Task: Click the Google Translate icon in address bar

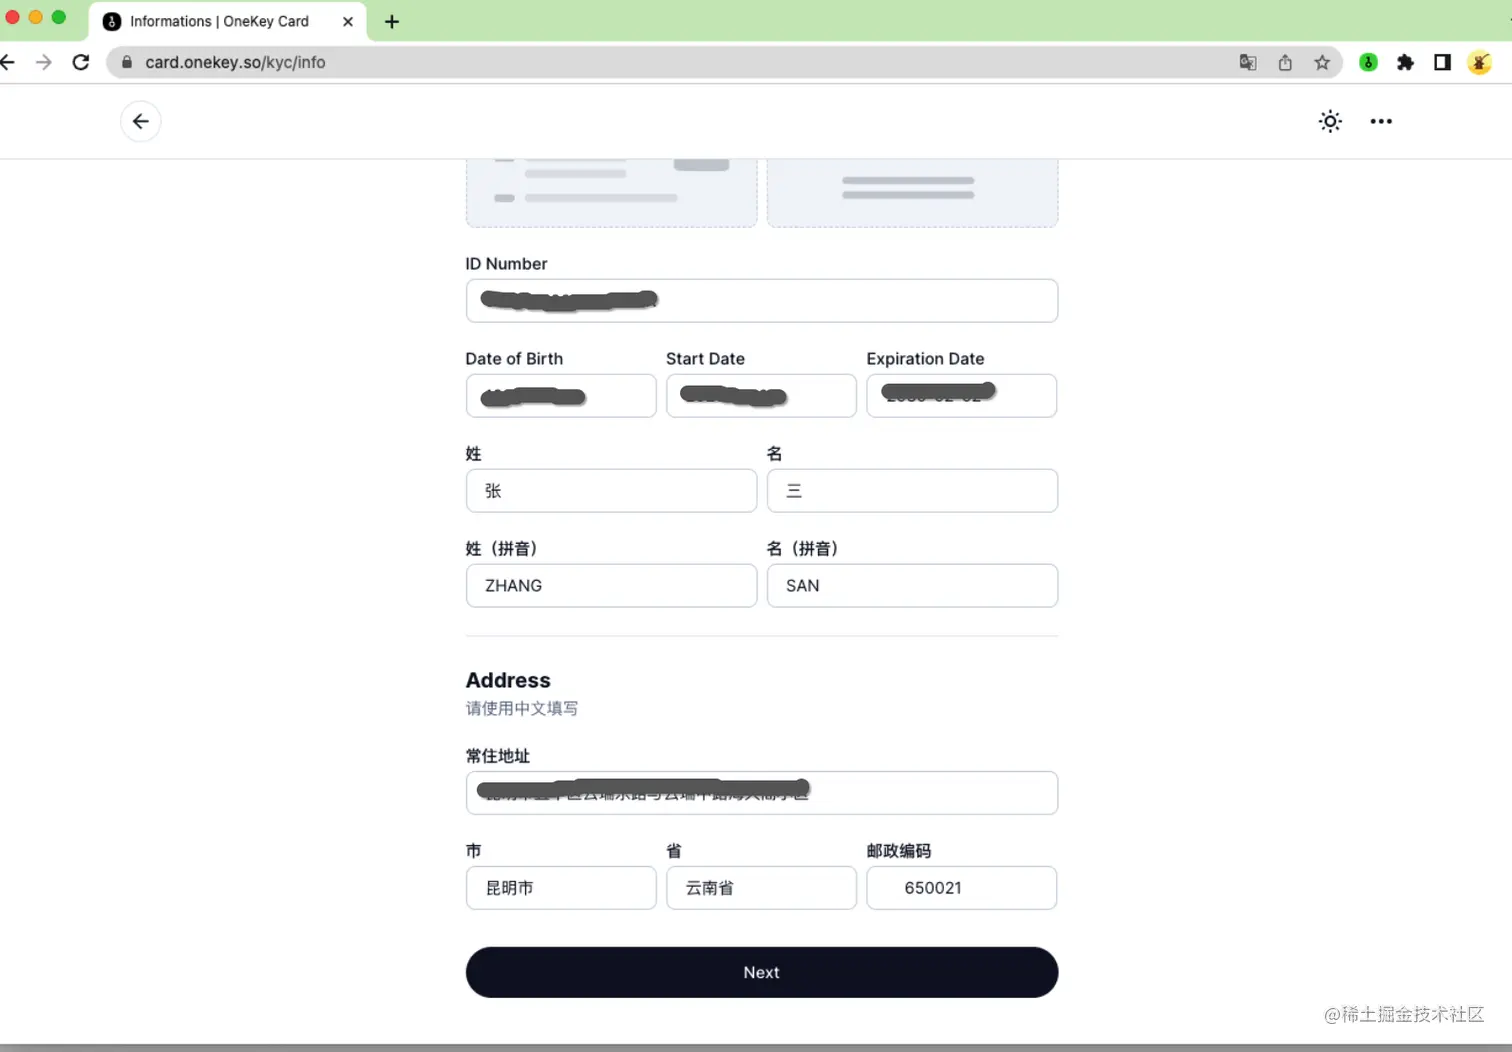Action: pyautogui.click(x=1248, y=62)
